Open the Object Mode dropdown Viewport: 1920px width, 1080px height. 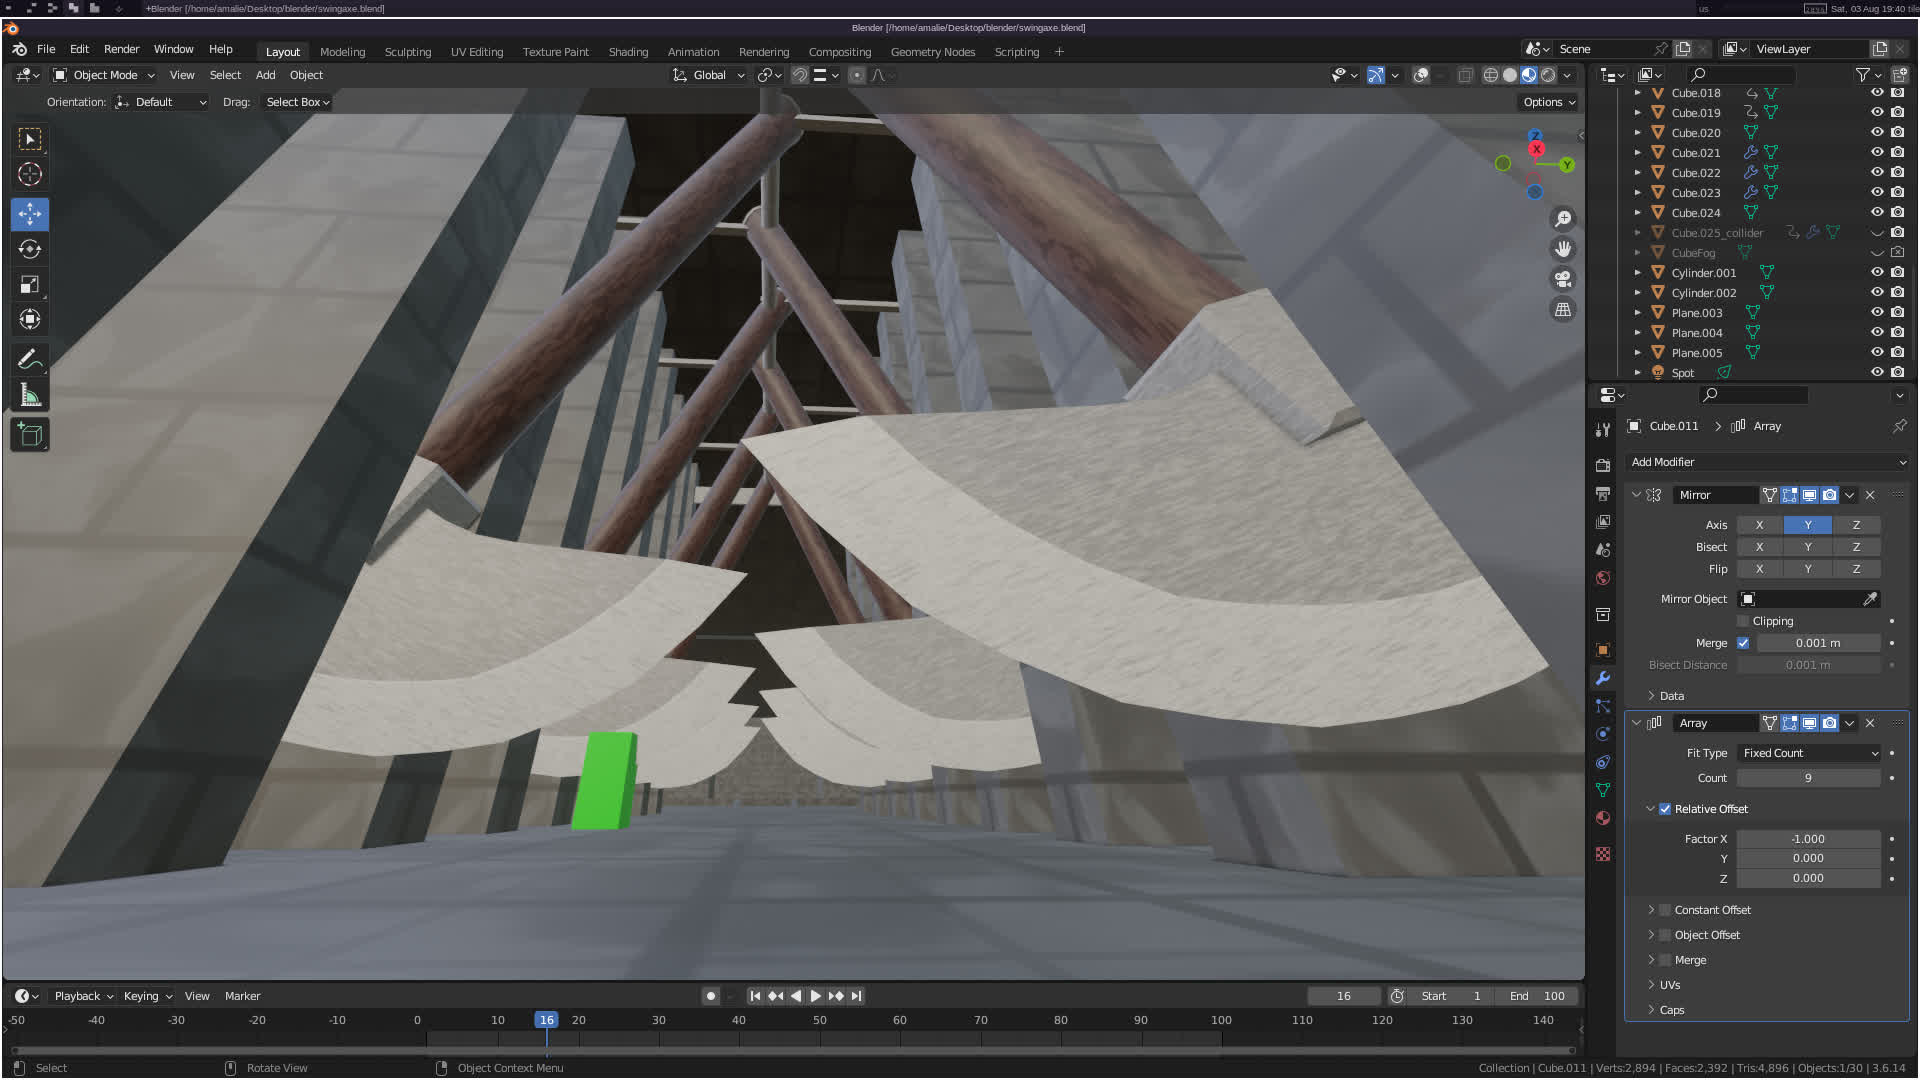[x=104, y=75]
